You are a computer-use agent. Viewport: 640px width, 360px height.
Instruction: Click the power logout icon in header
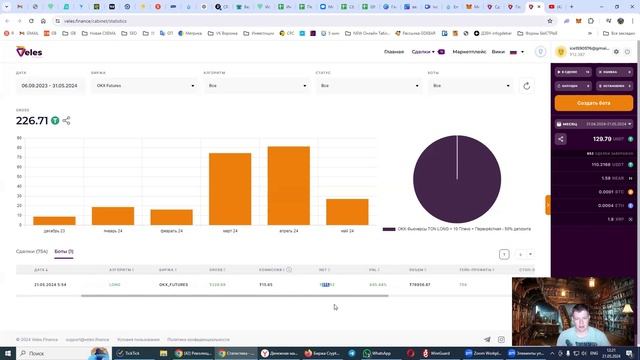pyautogui.click(x=628, y=52)
